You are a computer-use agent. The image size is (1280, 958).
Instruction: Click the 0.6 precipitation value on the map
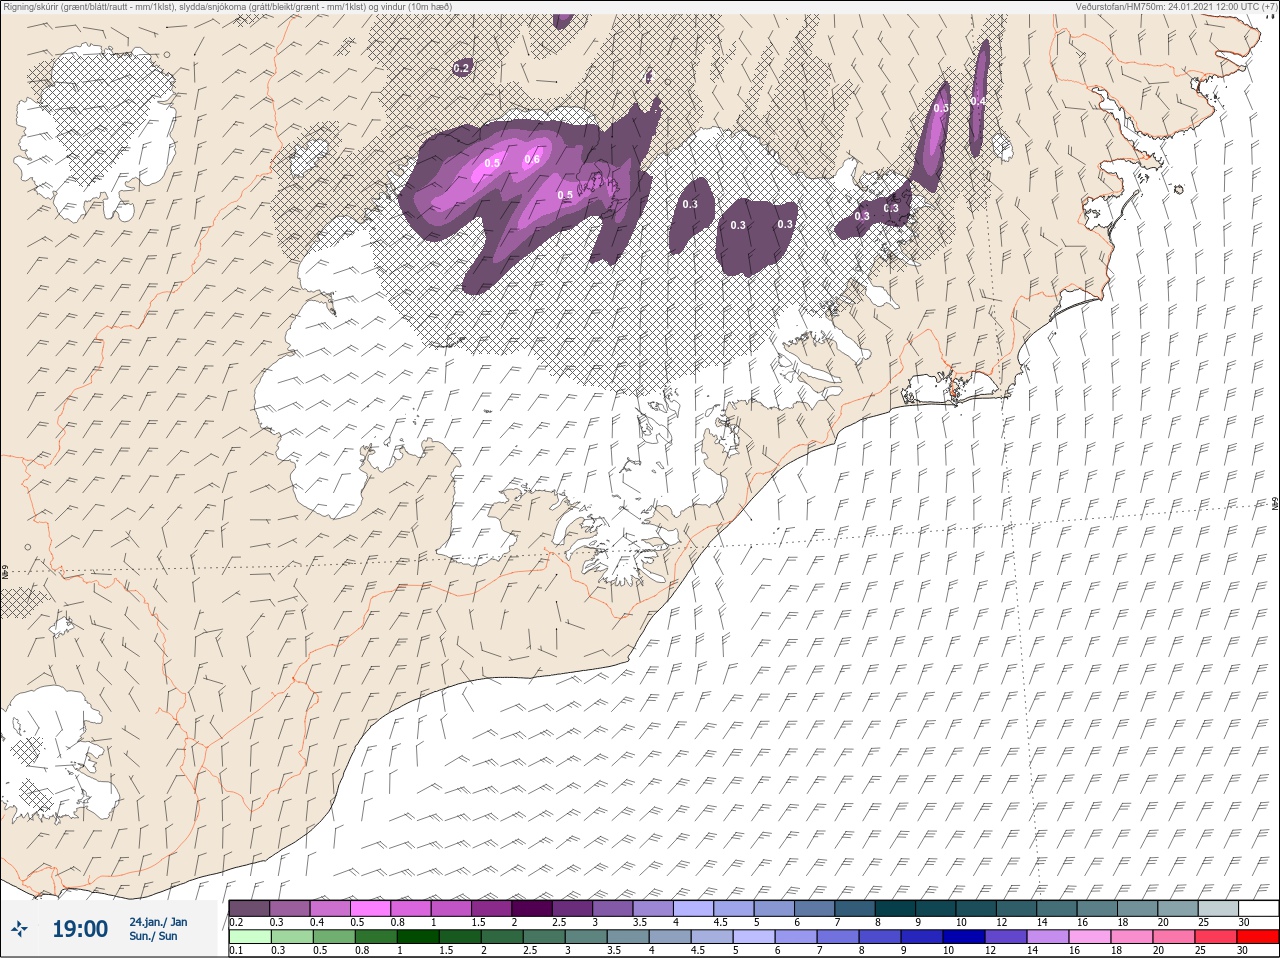(x=532, y=160)
